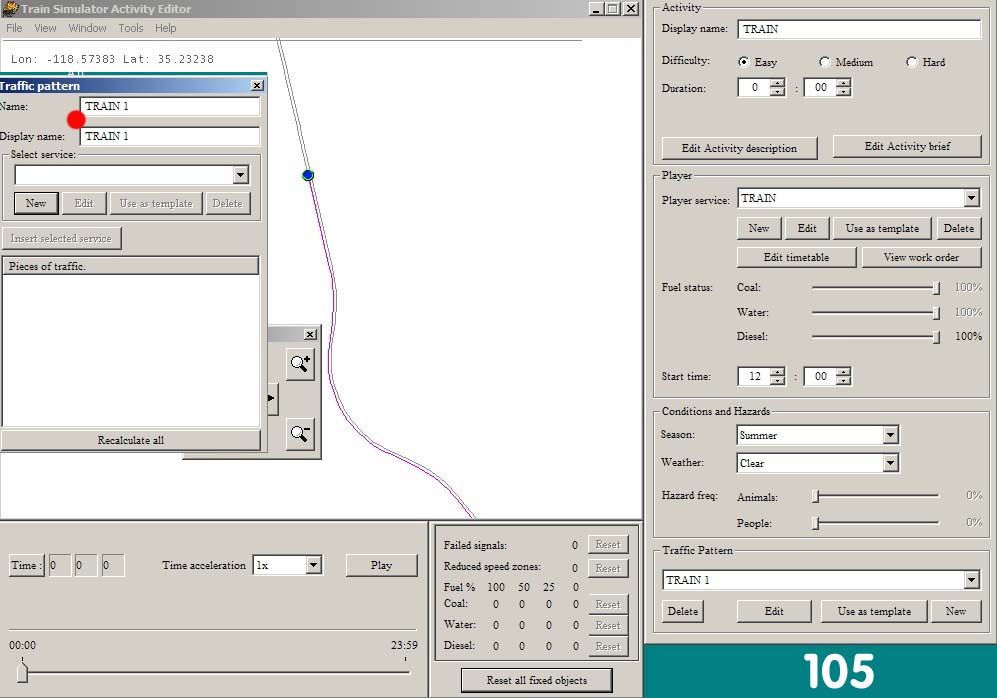Image resolution: width=997 pixels, height=698 pixels.
Task: Increase the Duration hours value
Action: 778,83
